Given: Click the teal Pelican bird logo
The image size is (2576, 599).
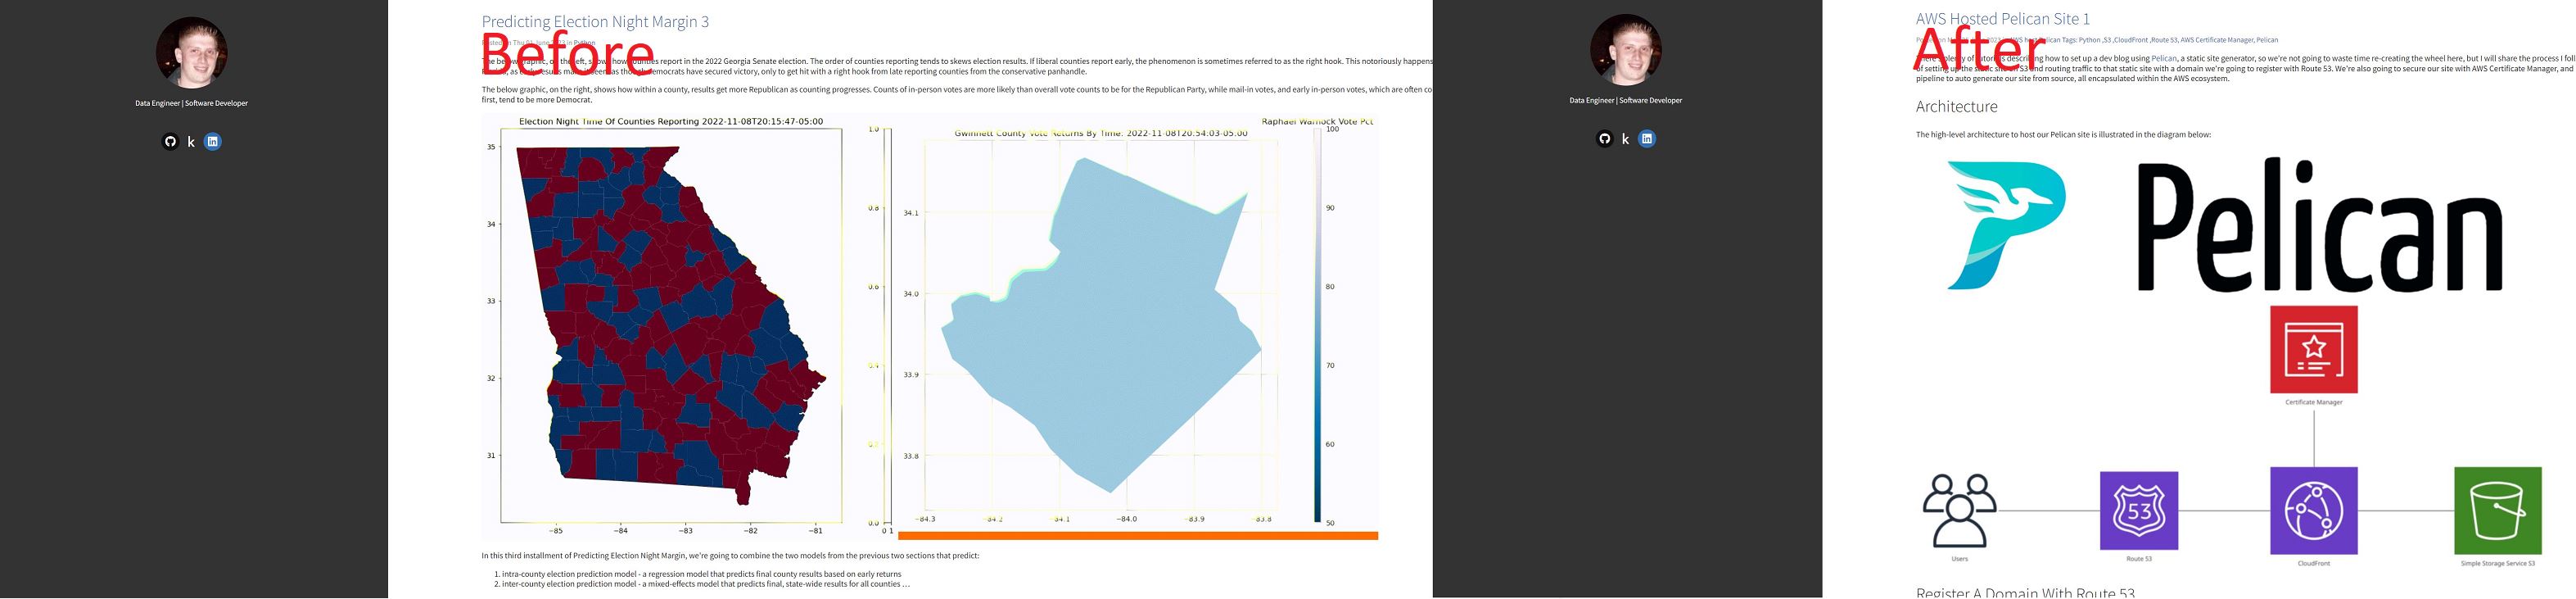Looking at the screenshot, I should 2006,226.
